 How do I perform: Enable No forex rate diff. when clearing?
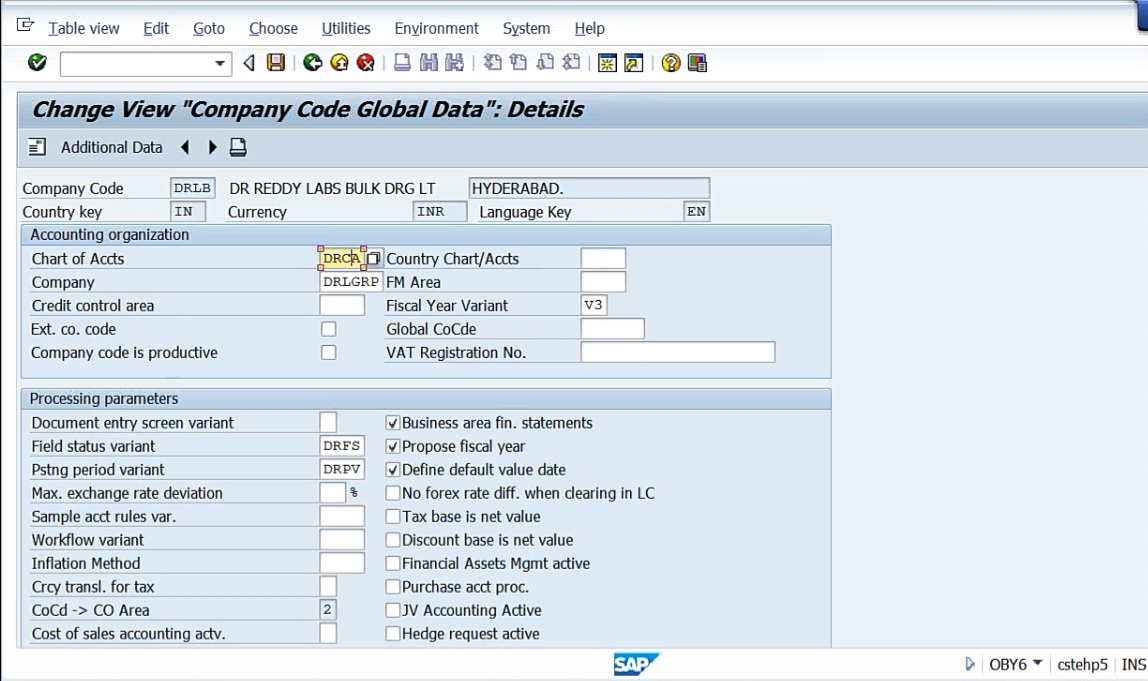[393, 494]
